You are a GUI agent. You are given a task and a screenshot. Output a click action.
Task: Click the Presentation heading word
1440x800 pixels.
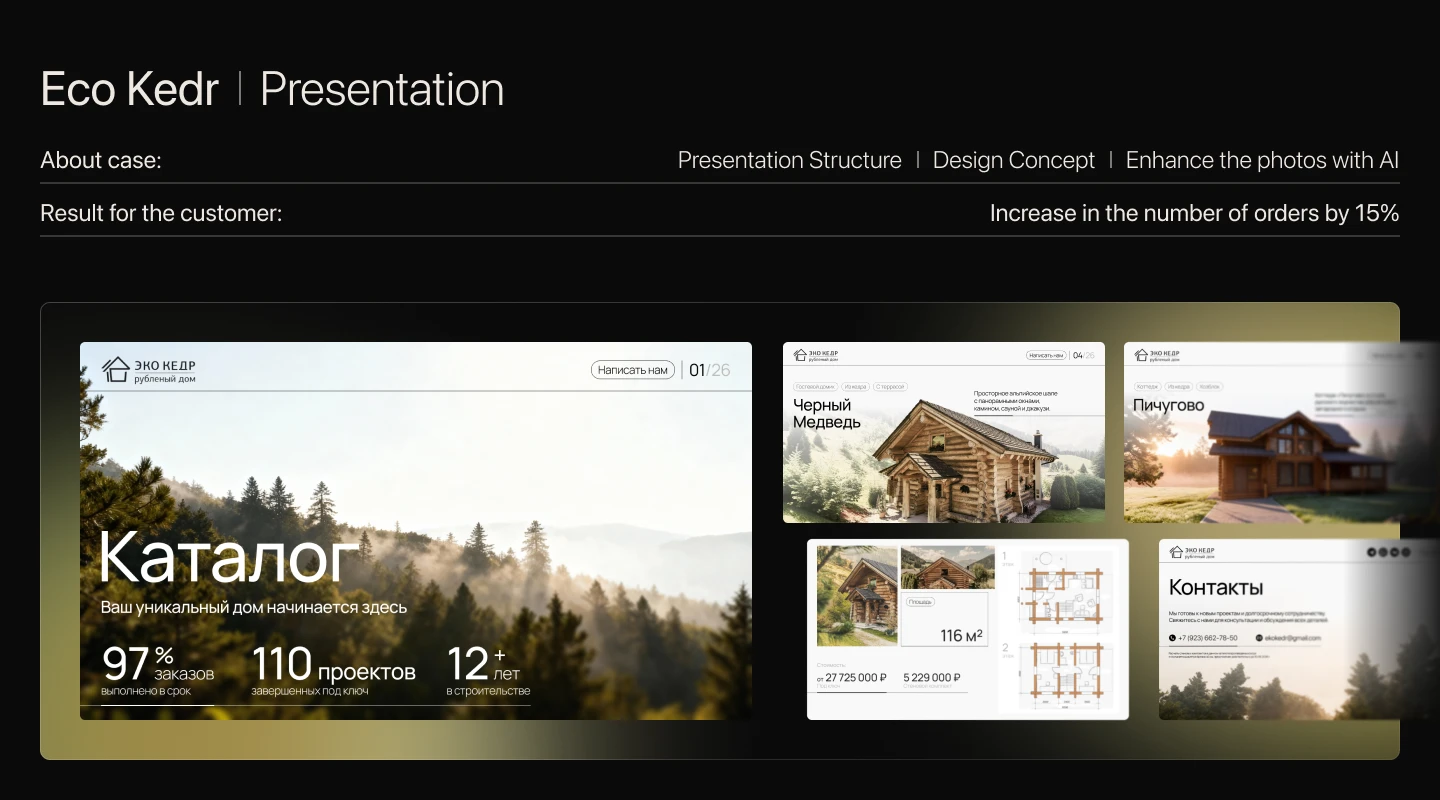point(382,89)
